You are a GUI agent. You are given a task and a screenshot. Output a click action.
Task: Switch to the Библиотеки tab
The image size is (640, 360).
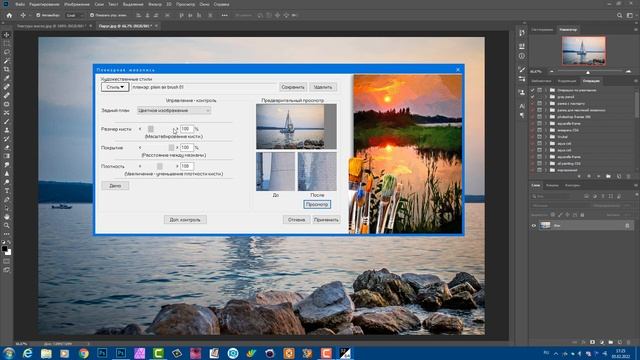point(542,81)
